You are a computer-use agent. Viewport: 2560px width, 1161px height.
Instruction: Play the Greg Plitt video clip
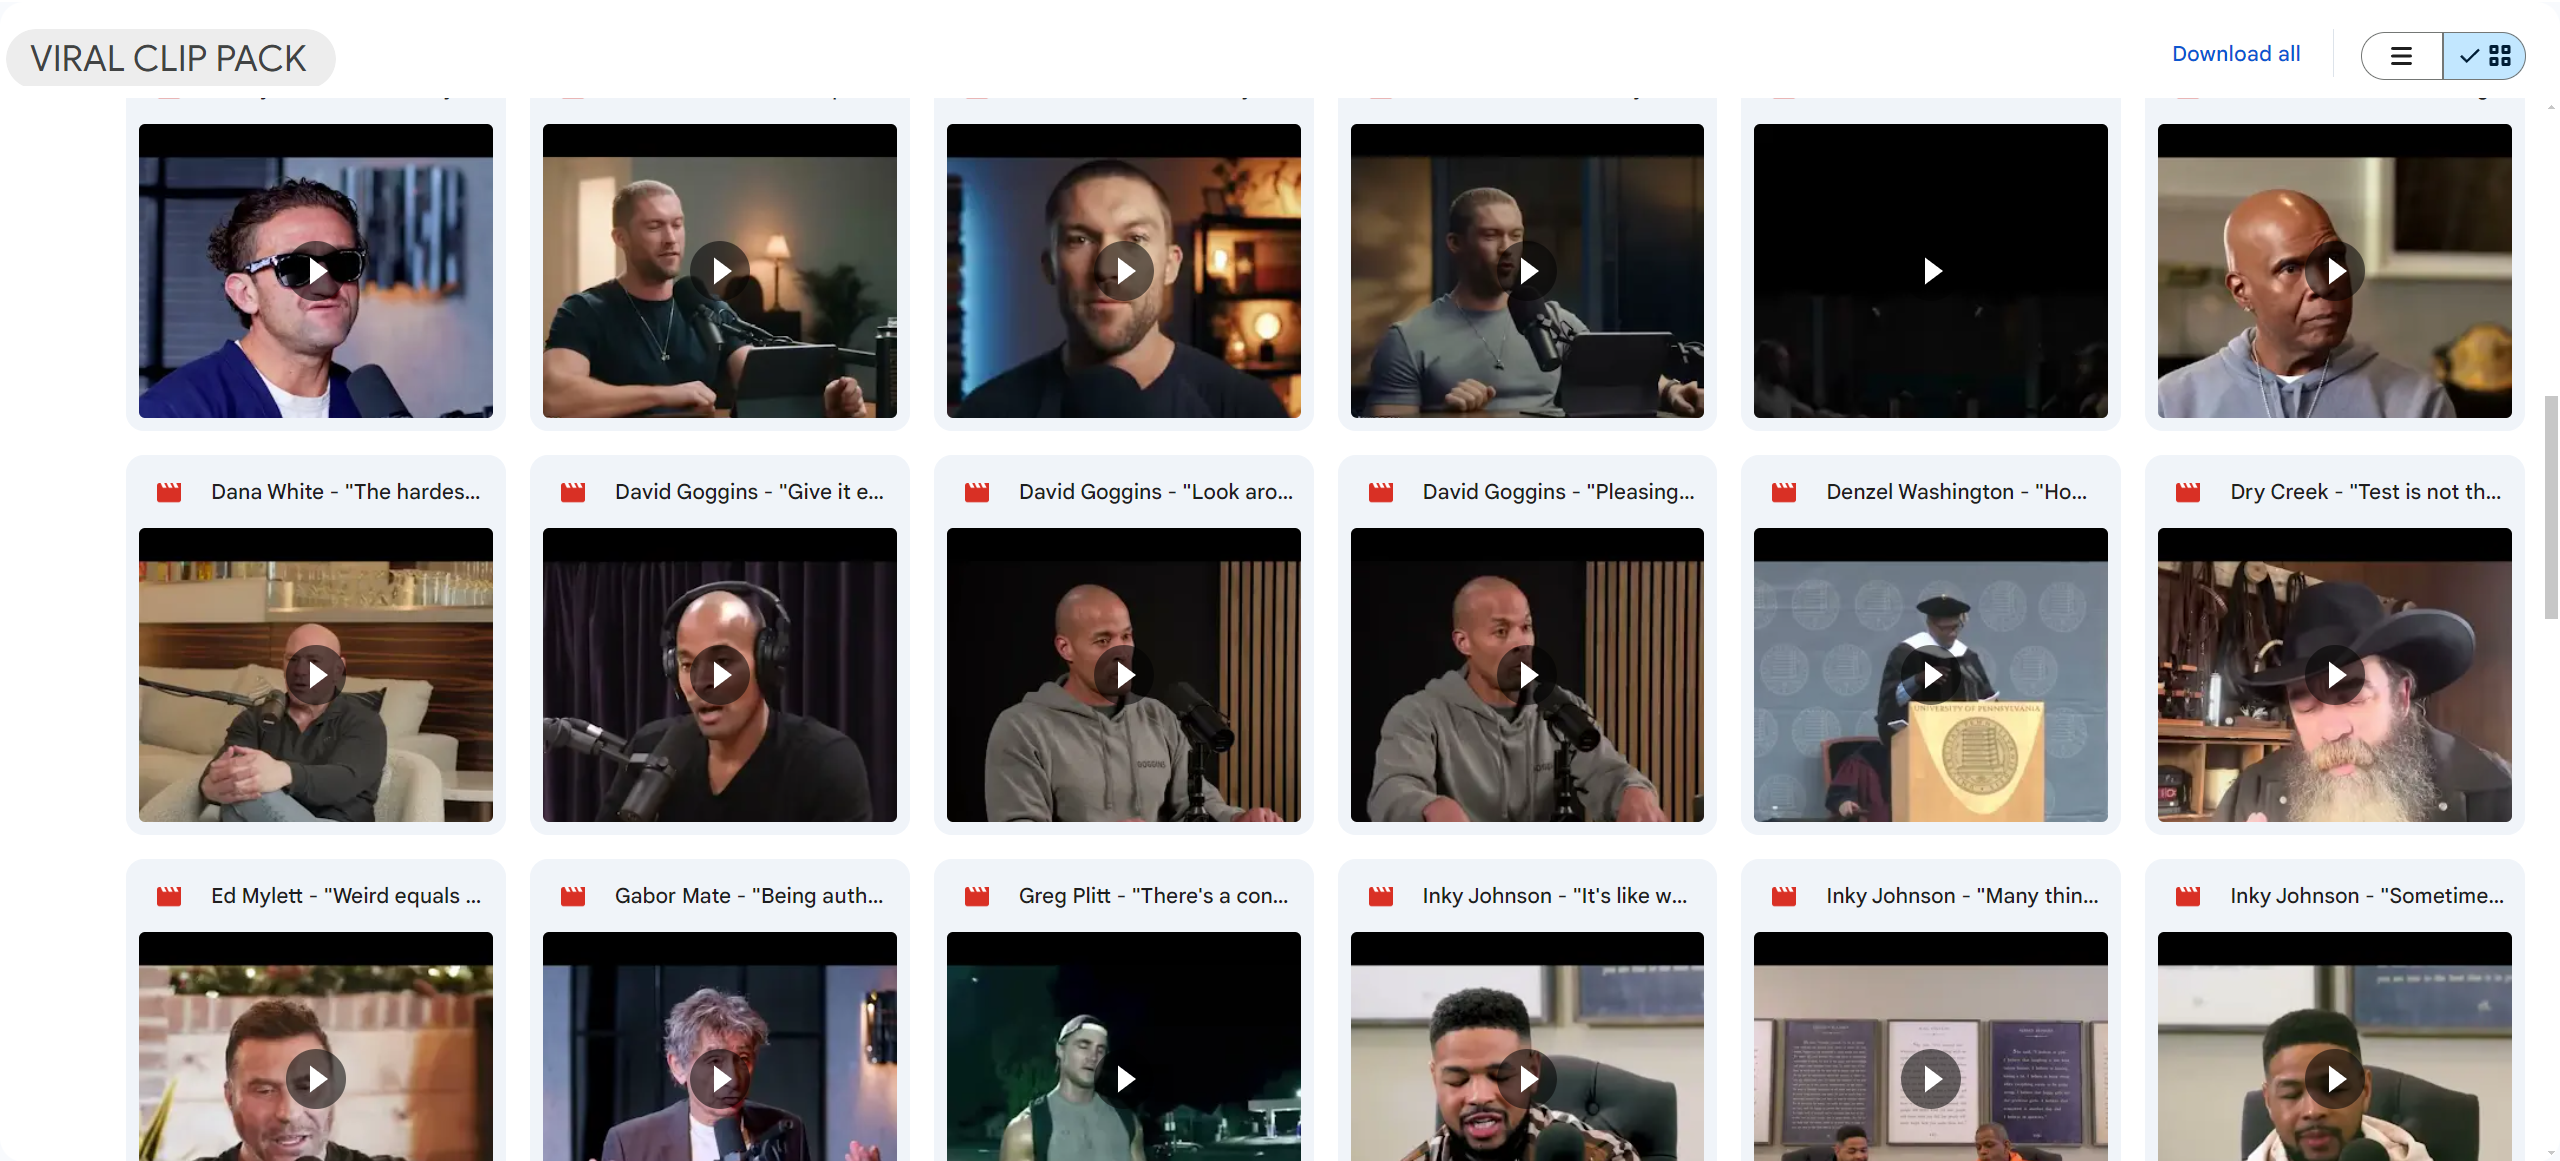tap(1124, 1079)
